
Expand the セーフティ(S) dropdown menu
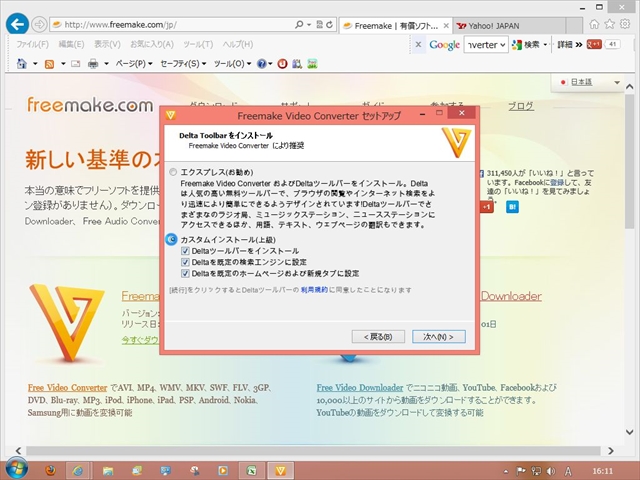(182, 63)
